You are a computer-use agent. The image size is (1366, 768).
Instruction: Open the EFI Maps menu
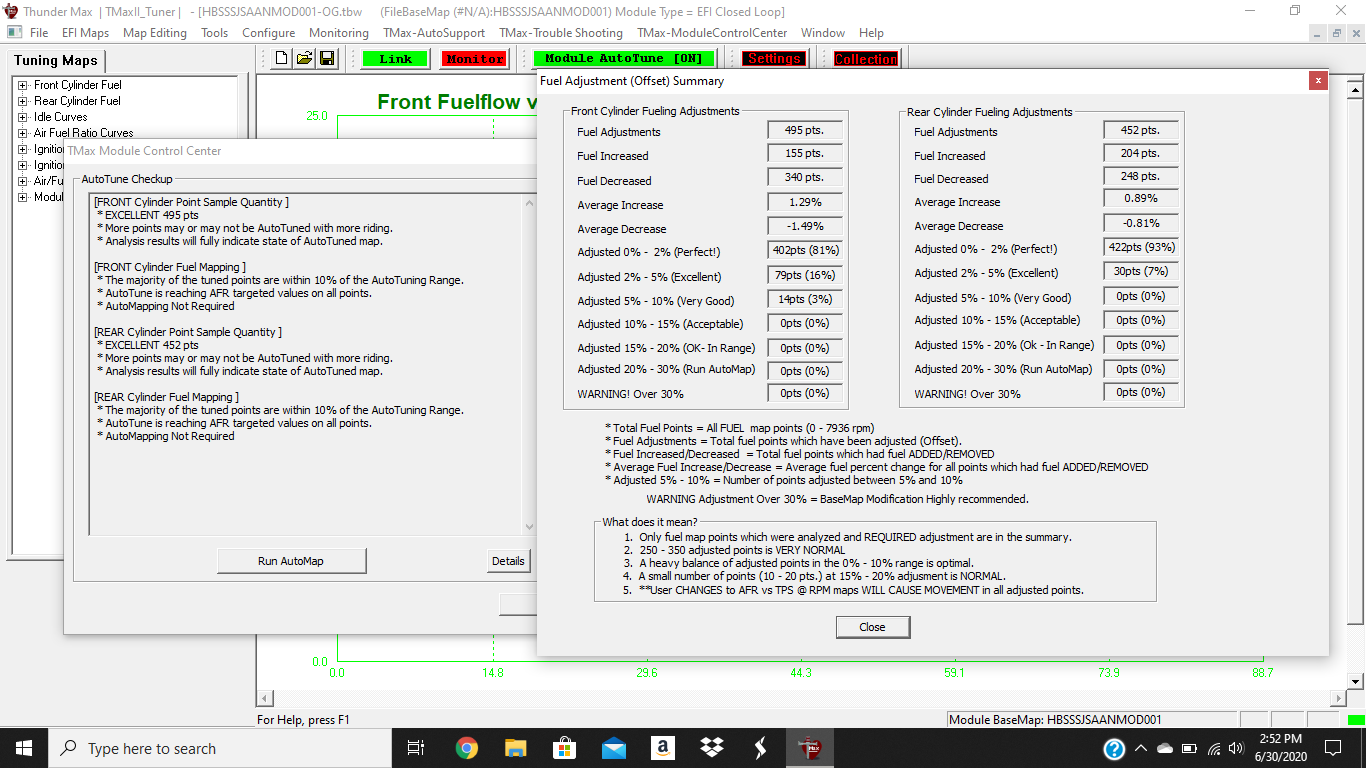[x=85, y=33]
